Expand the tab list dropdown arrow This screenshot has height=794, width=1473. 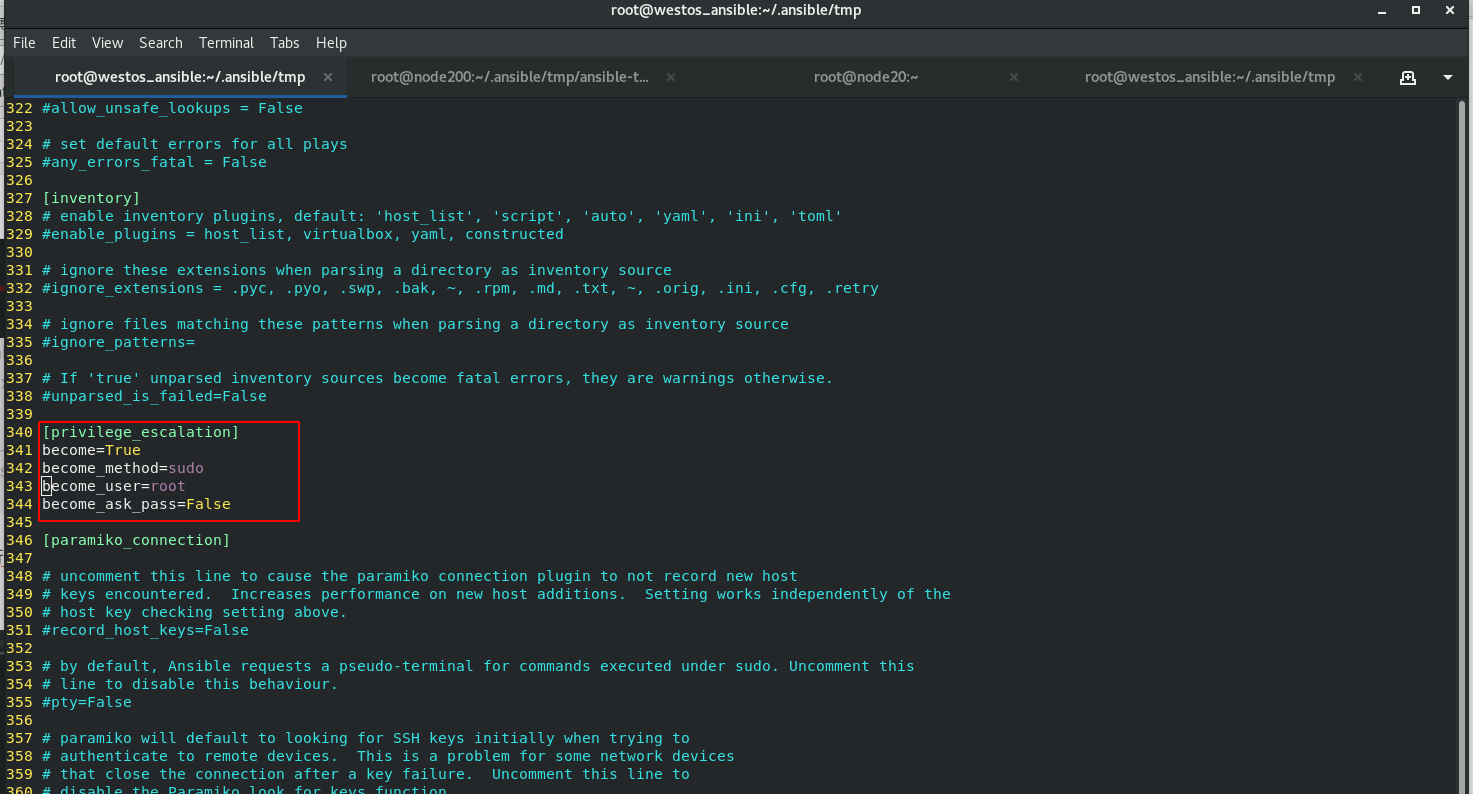(1447, 77)
